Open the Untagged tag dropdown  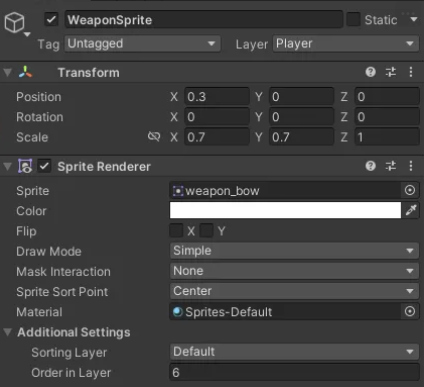point(142,44)
